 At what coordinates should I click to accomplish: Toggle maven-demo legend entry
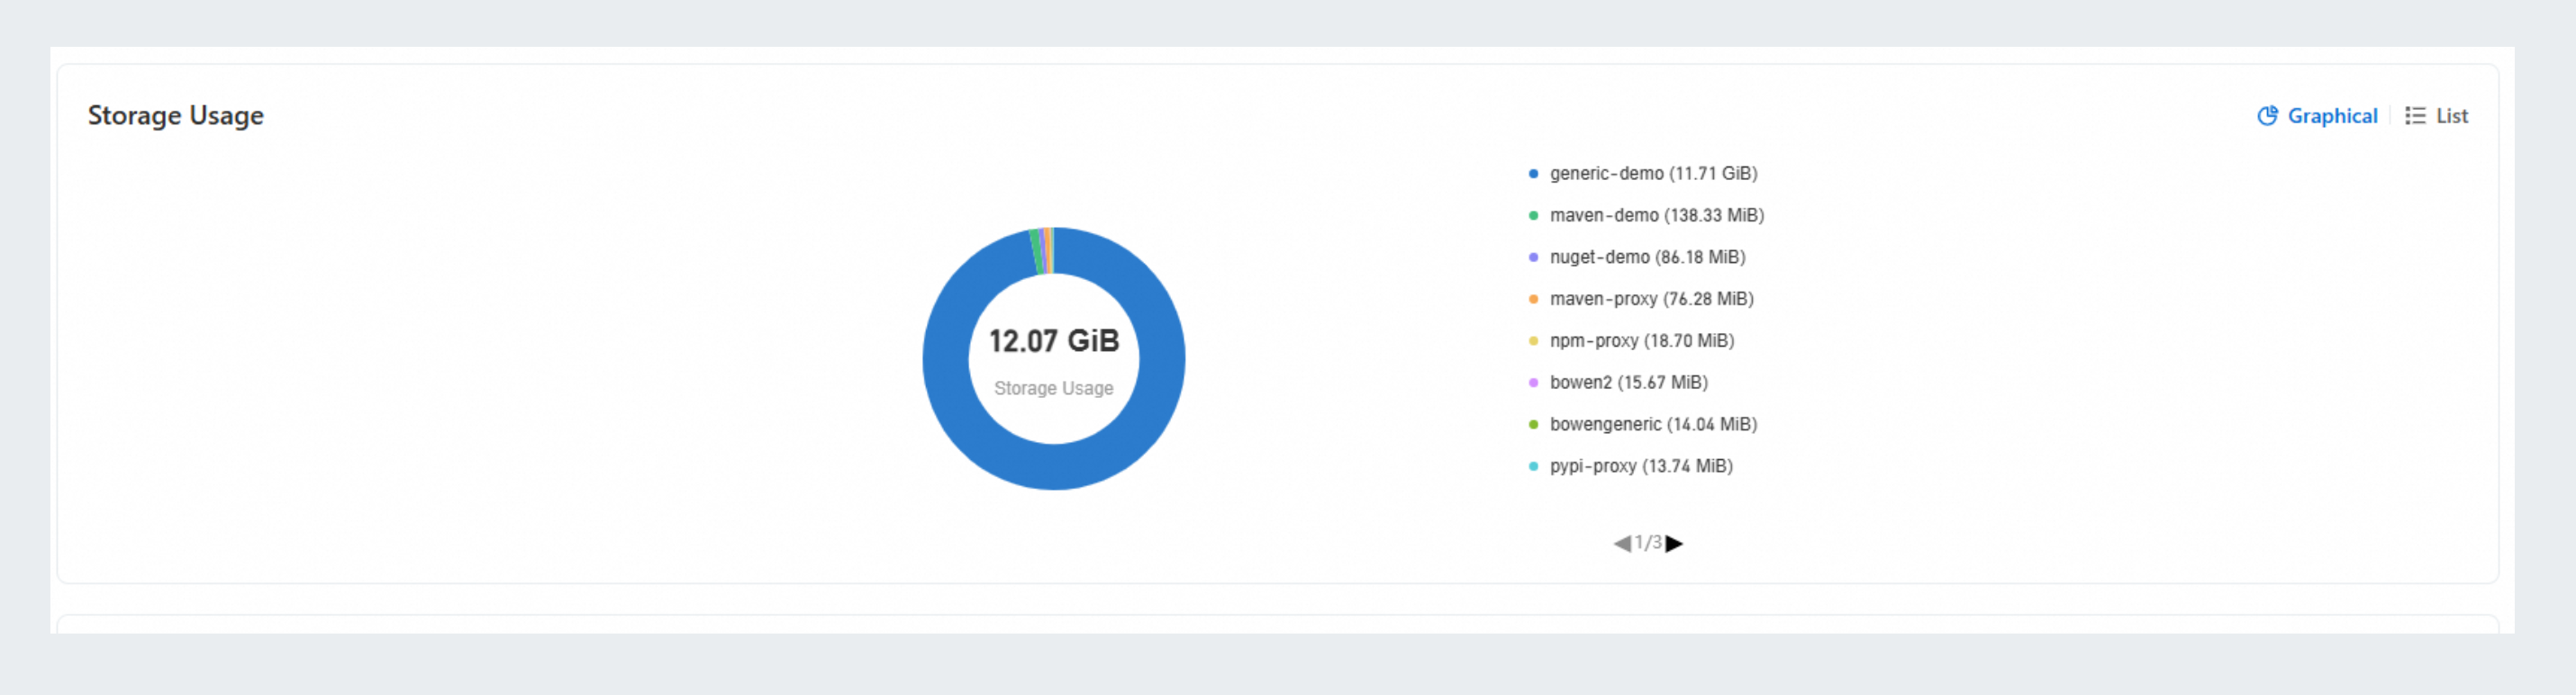coord(1656,215)
